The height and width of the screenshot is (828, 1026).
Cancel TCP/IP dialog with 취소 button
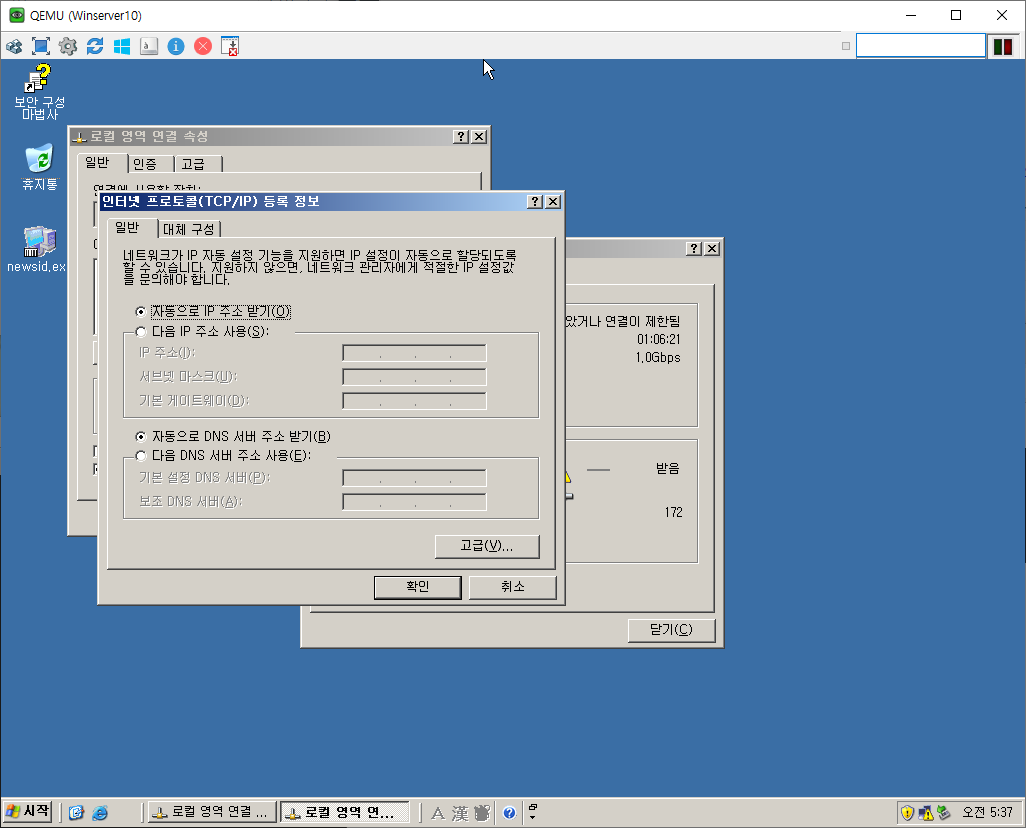(x=512, y=586)
